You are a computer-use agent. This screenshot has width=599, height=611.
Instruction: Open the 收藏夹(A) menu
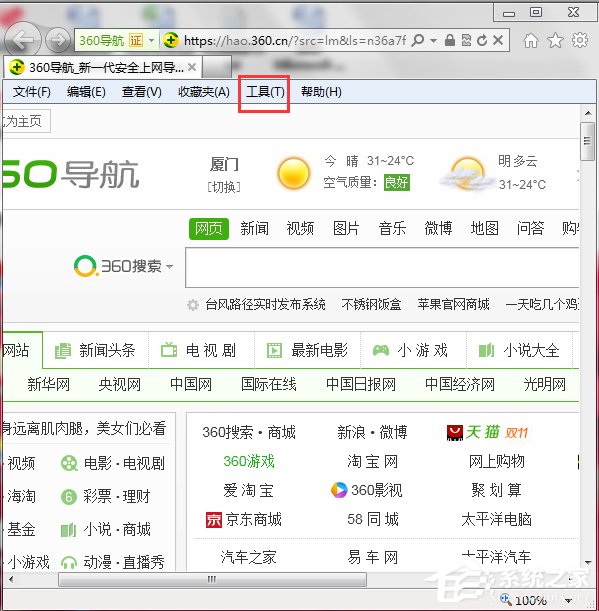(204, 92)
